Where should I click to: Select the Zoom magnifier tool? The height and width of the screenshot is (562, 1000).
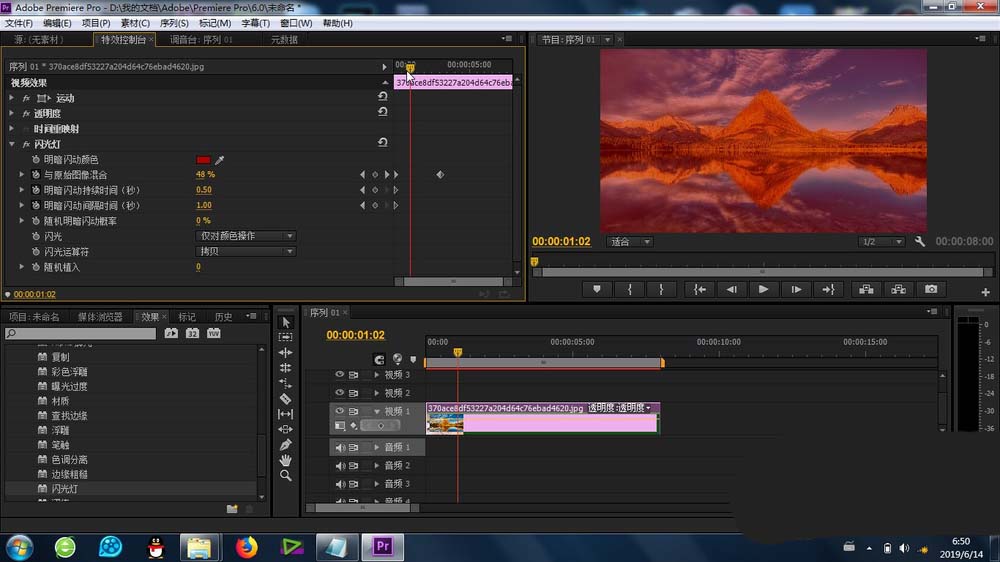[285, 476]
